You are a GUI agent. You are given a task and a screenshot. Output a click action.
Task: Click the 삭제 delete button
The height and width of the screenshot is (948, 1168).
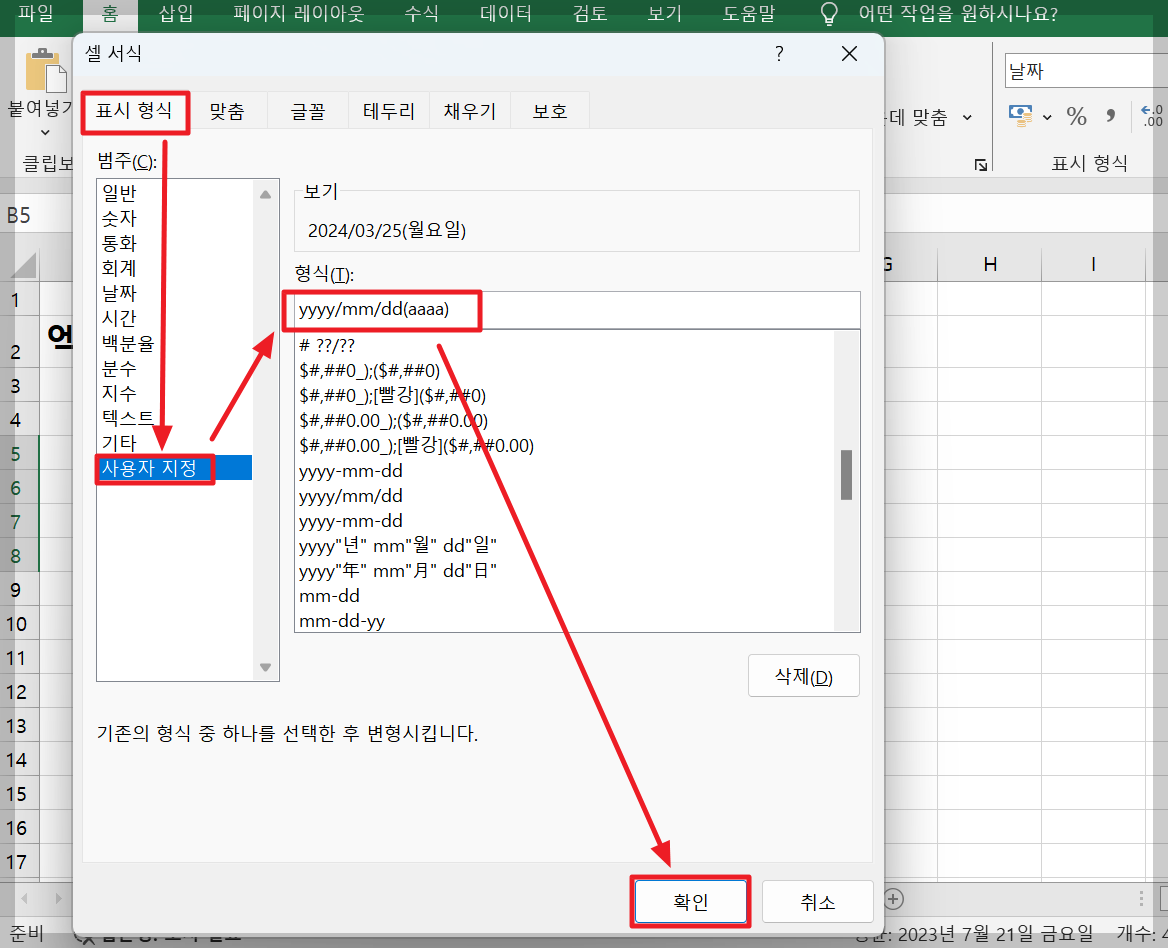tap(803, 675)
